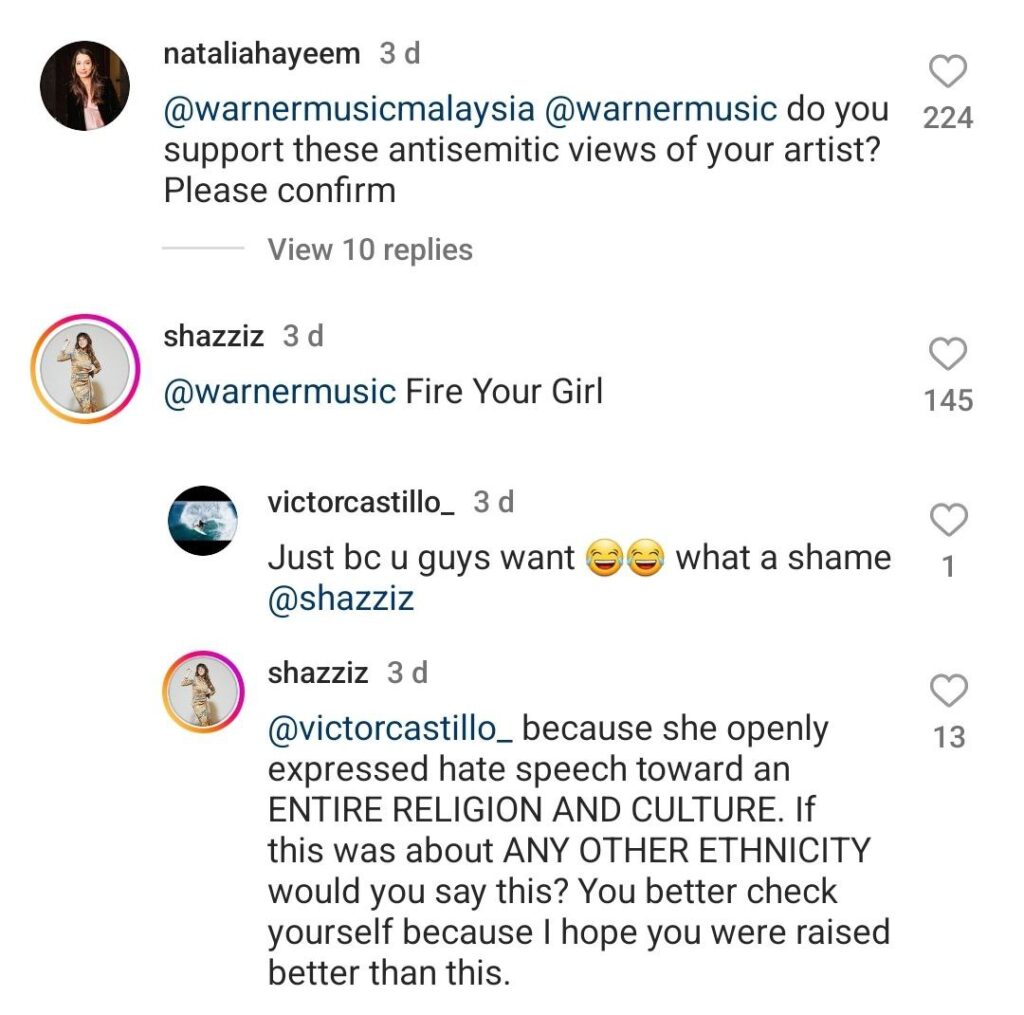Screen dimensions: 1024x1015
Task: Open @warnermusicmalaysia mention link
Action: point(350,110)
